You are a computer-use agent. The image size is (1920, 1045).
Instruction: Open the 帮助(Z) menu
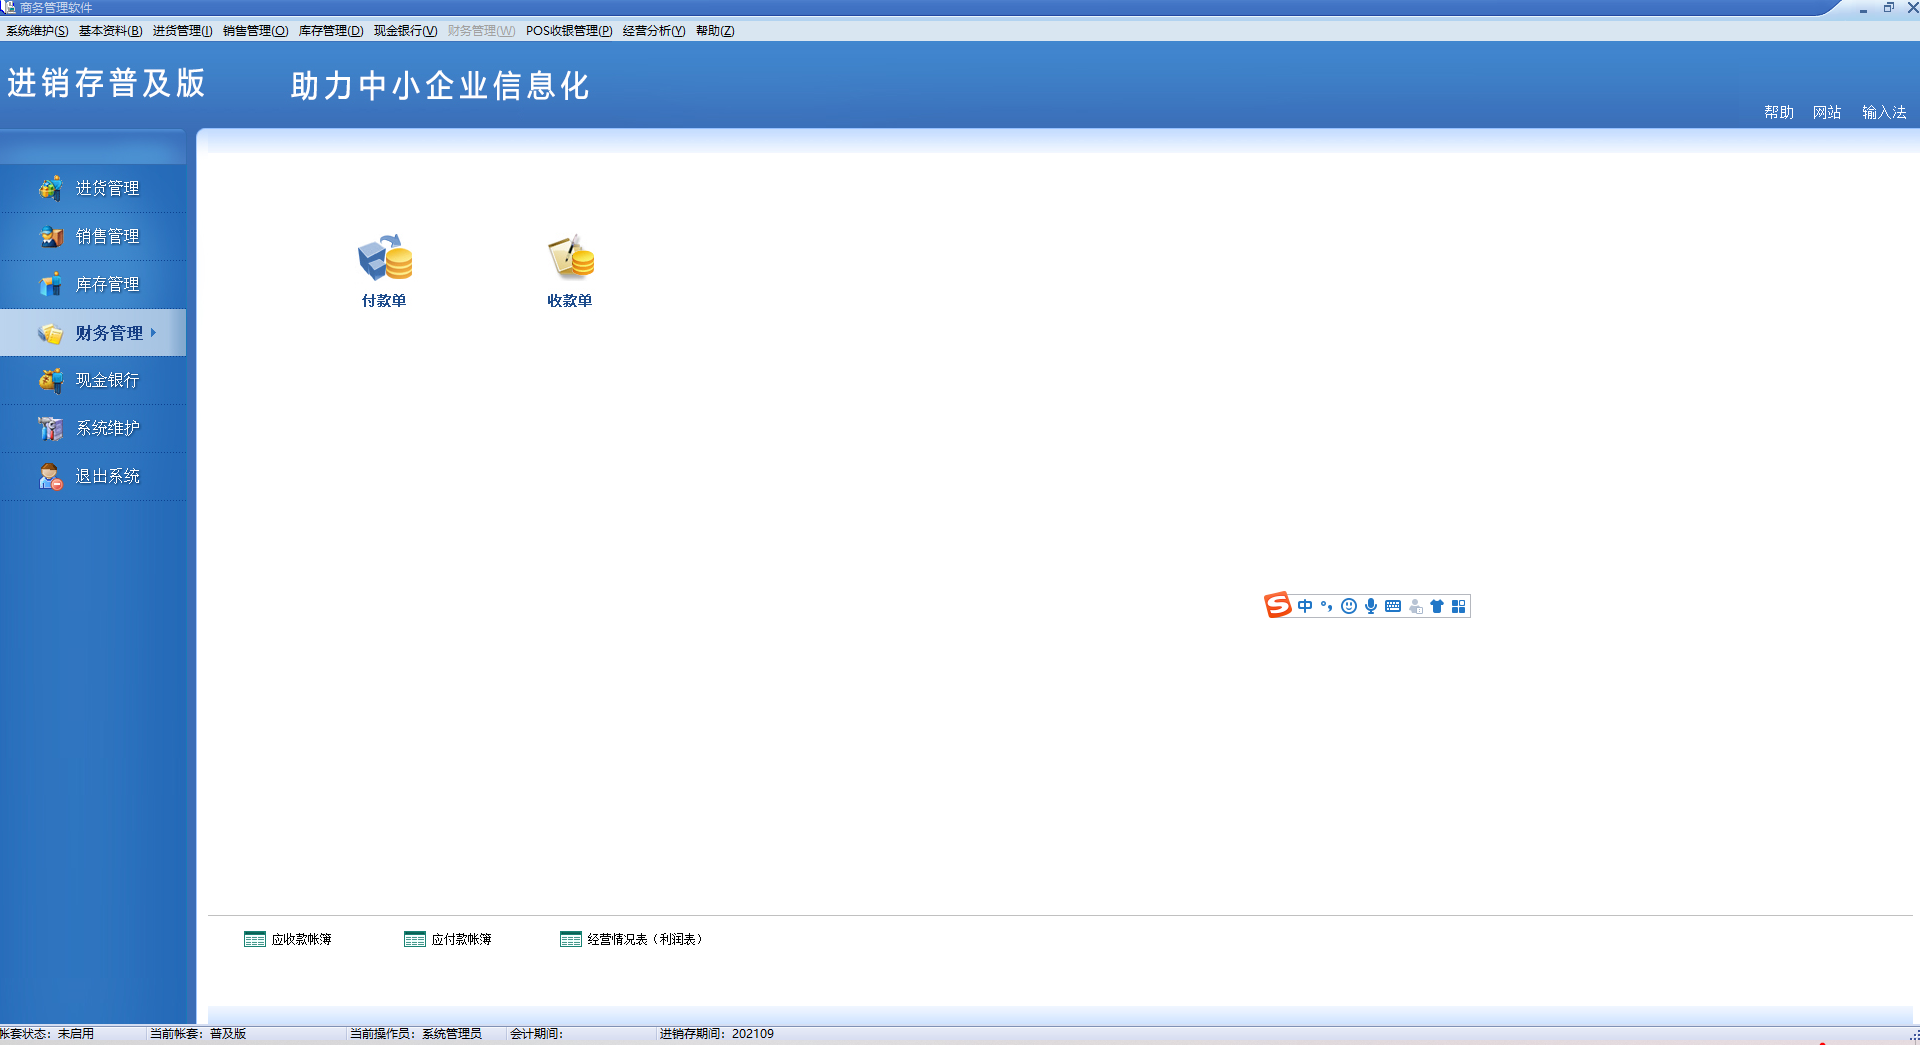point(715,31)
